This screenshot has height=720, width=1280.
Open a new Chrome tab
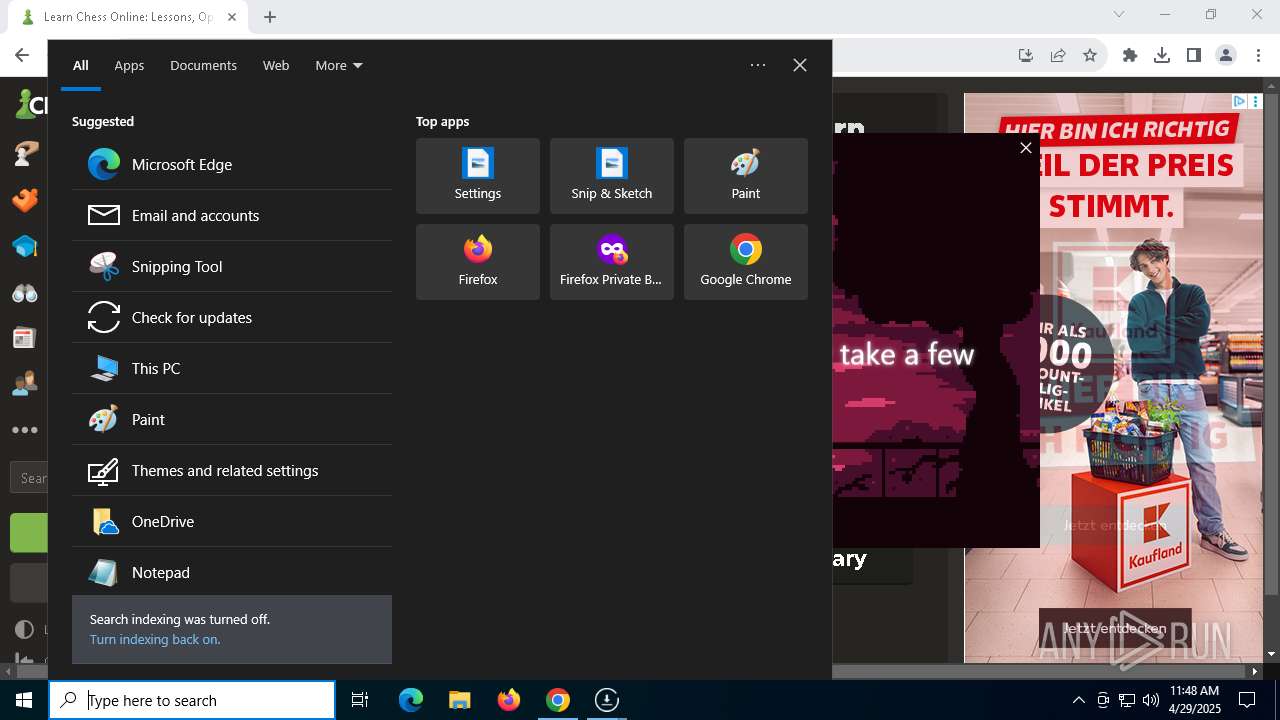click(270, 16)
